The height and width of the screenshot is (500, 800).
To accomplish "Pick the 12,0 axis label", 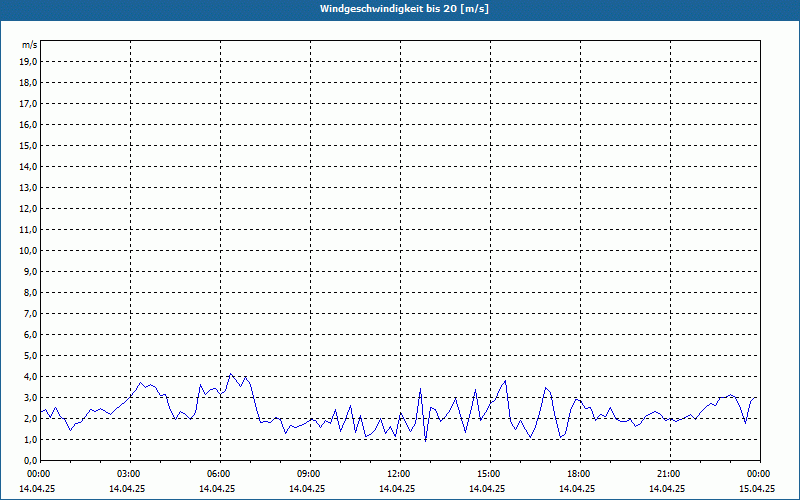I will click(x=28, y=209).
